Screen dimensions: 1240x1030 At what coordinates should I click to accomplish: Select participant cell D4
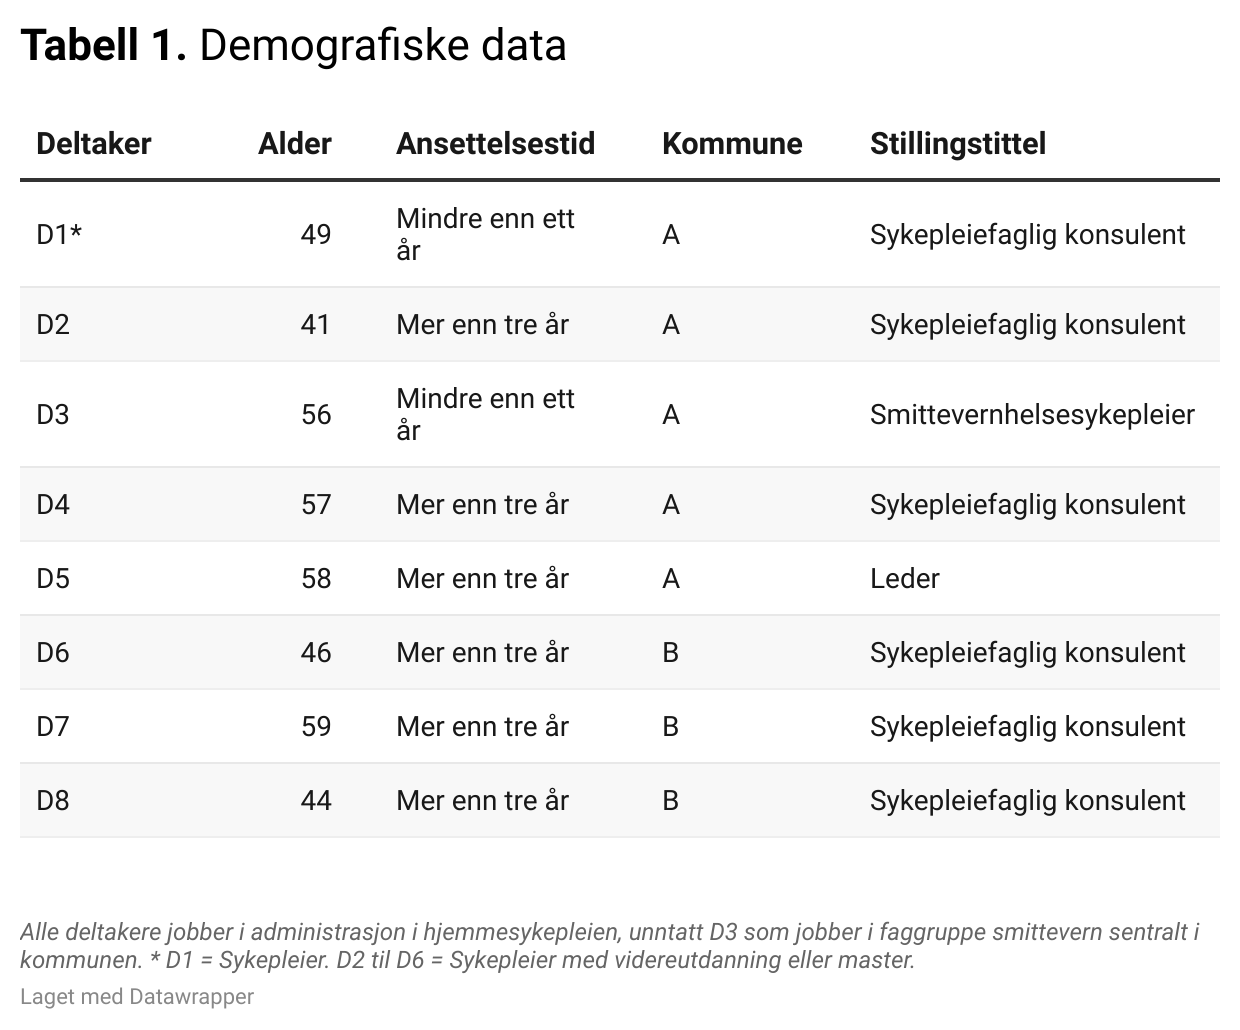53,505
